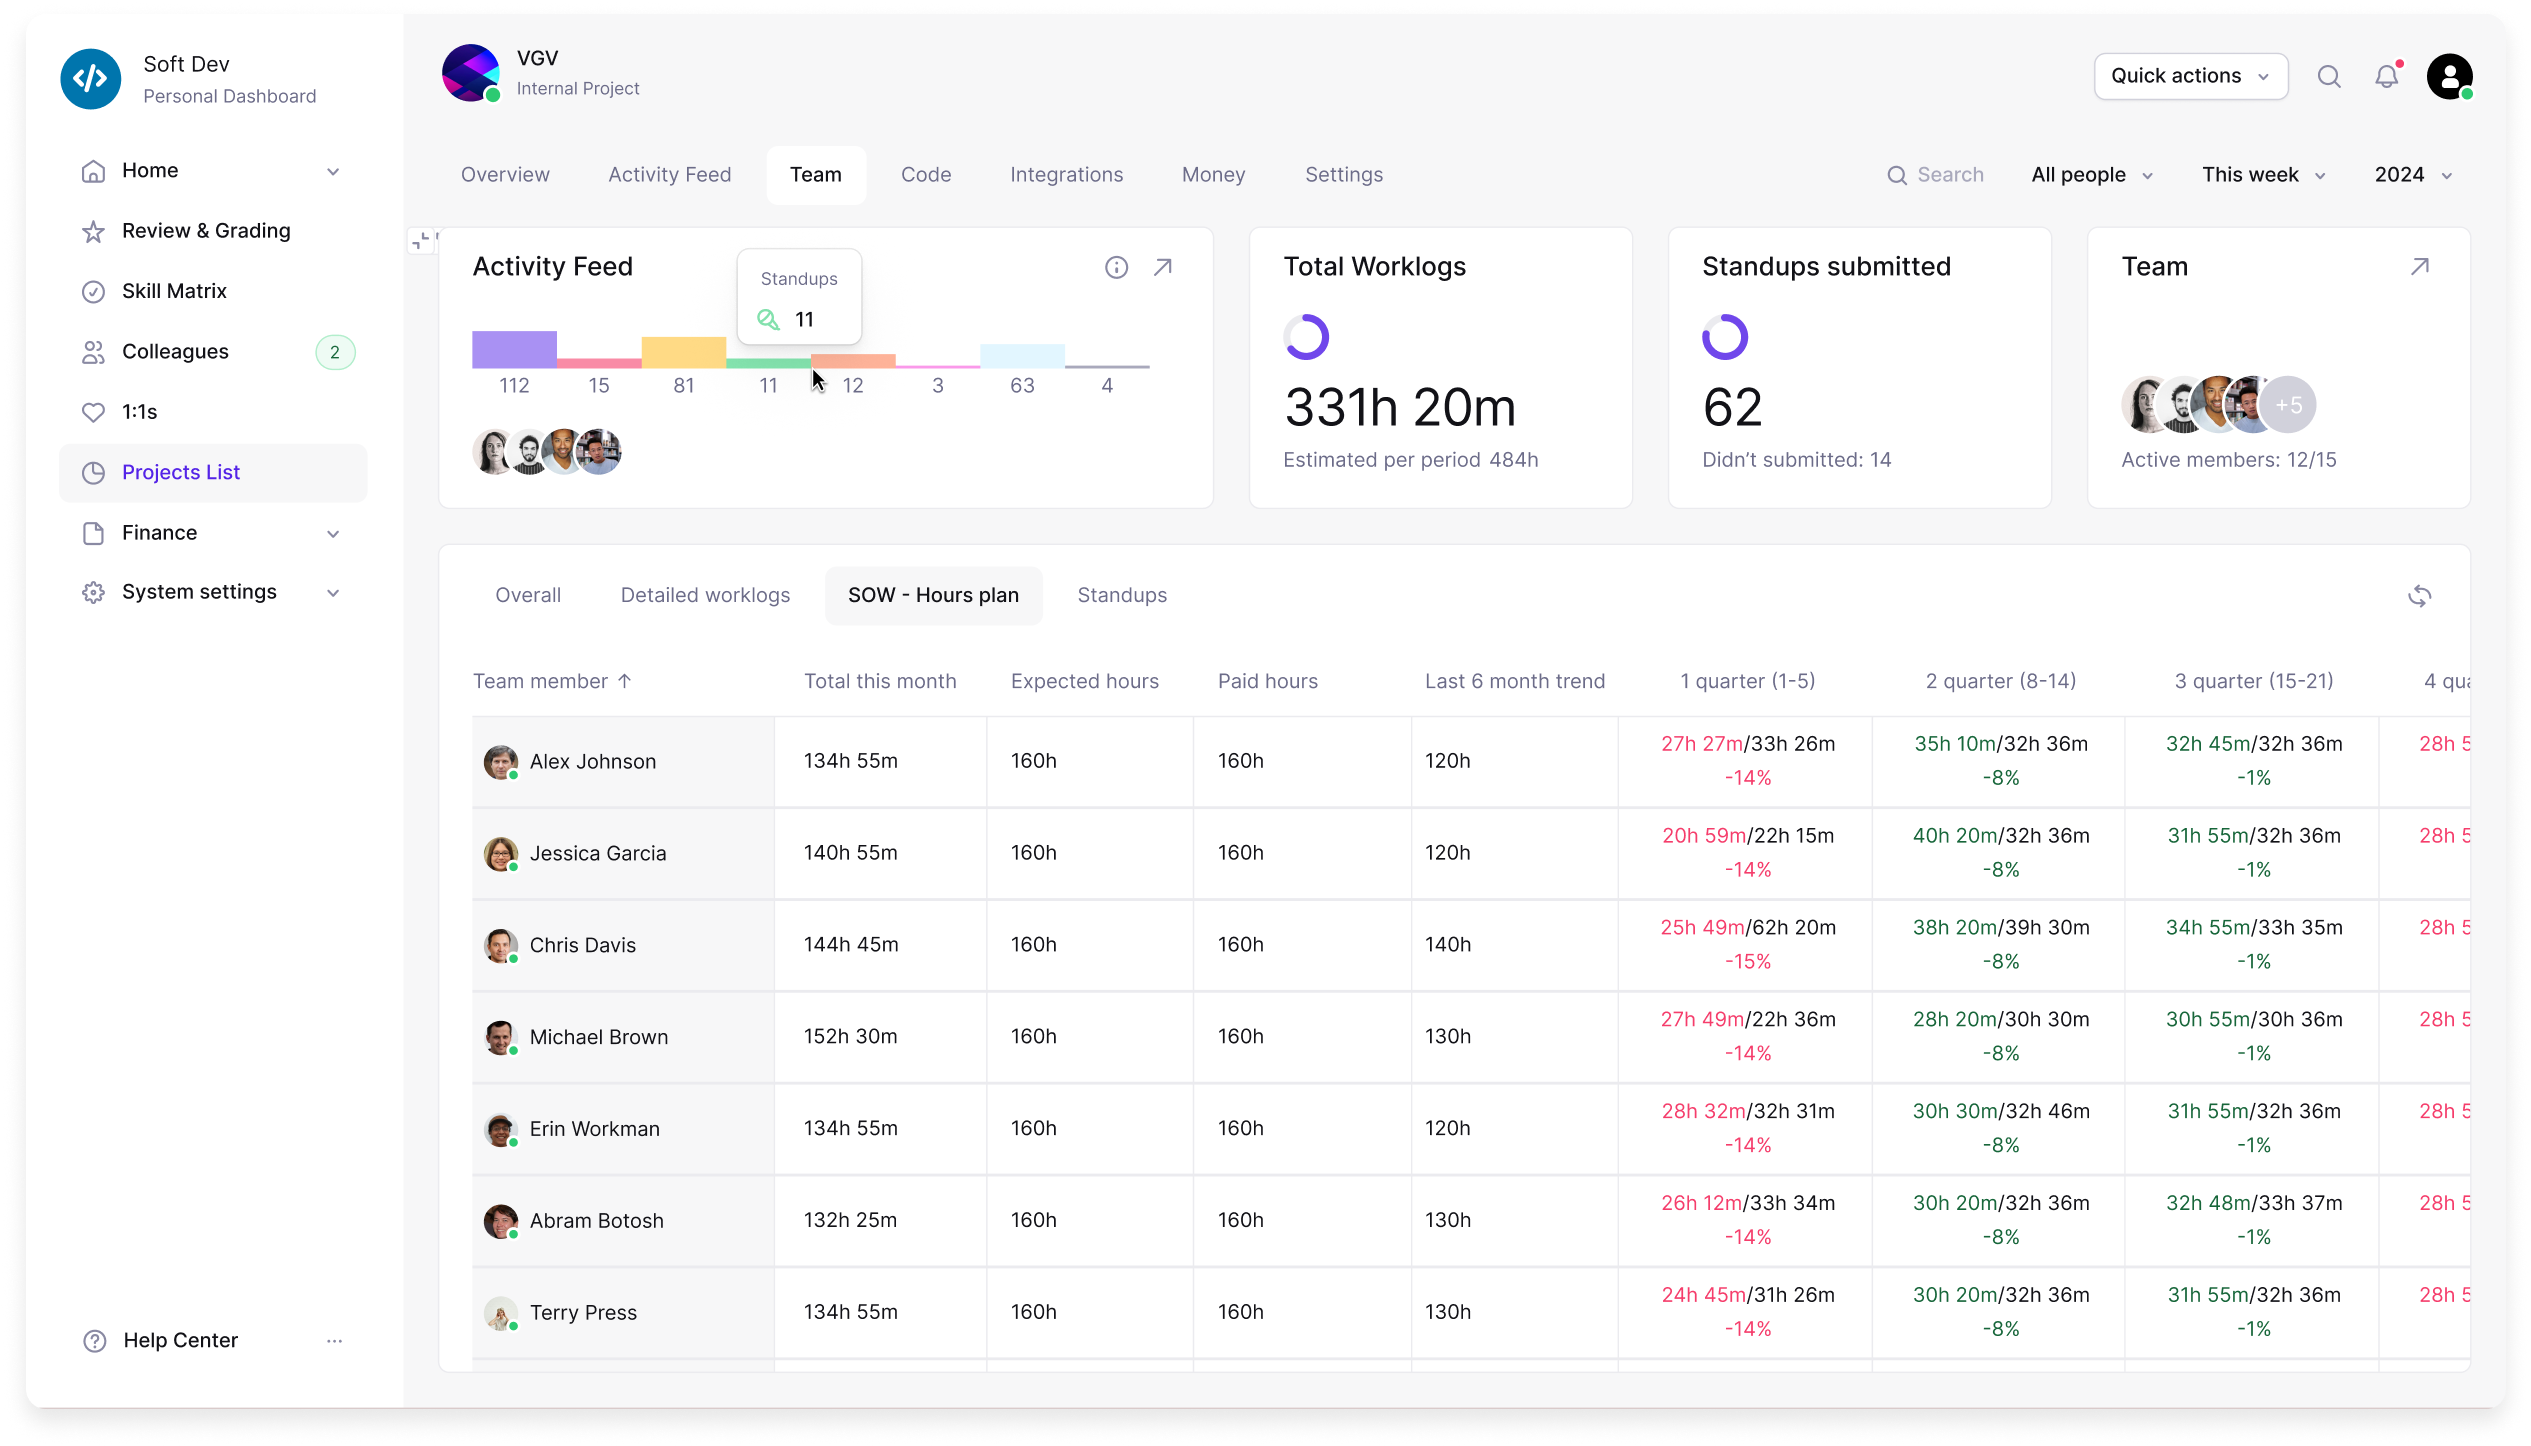The height and width of the screenshot is (1446, 2531).
Task: Open the Activity Feed info icon
Action: pyautogui.click(x=1116, y=267)
